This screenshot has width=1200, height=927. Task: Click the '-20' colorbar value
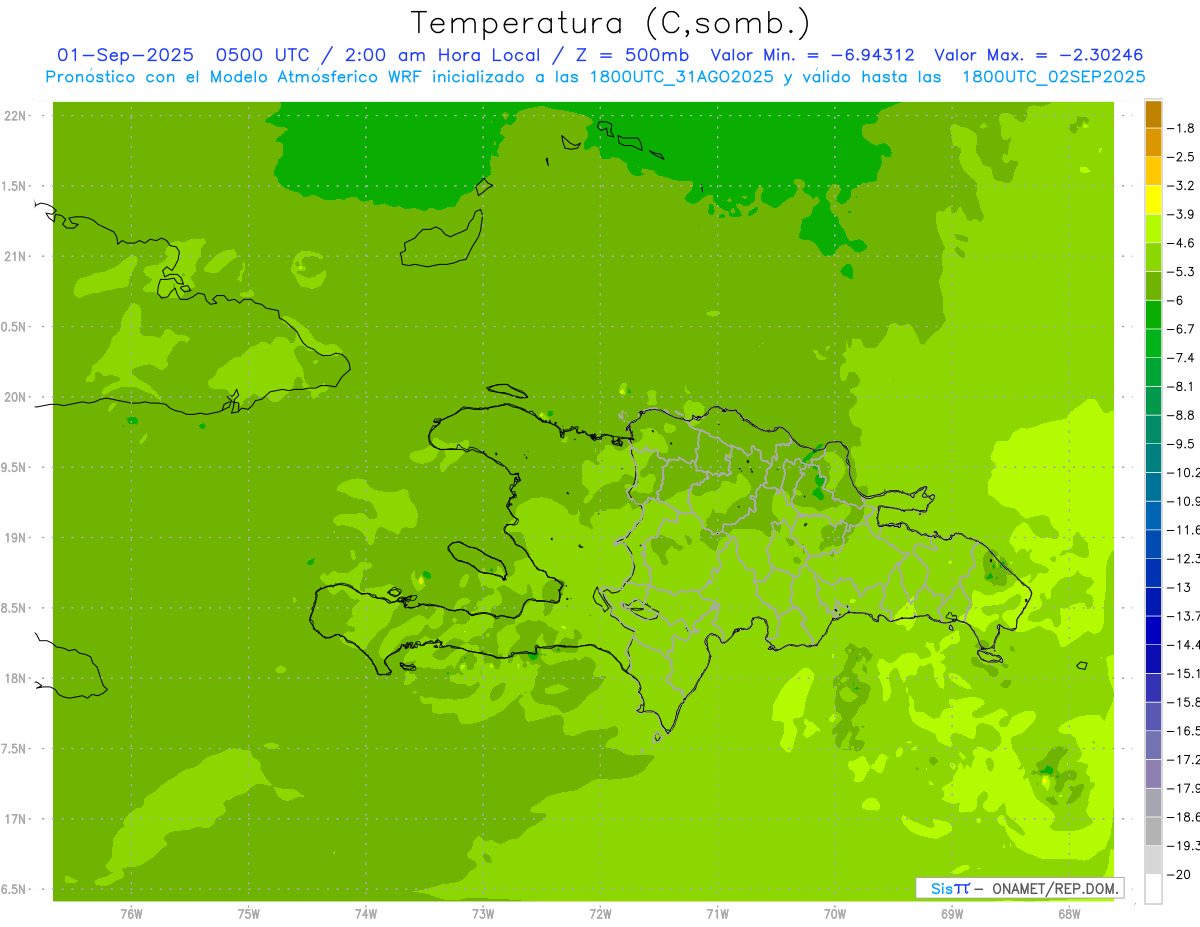tap(1178, 875)
